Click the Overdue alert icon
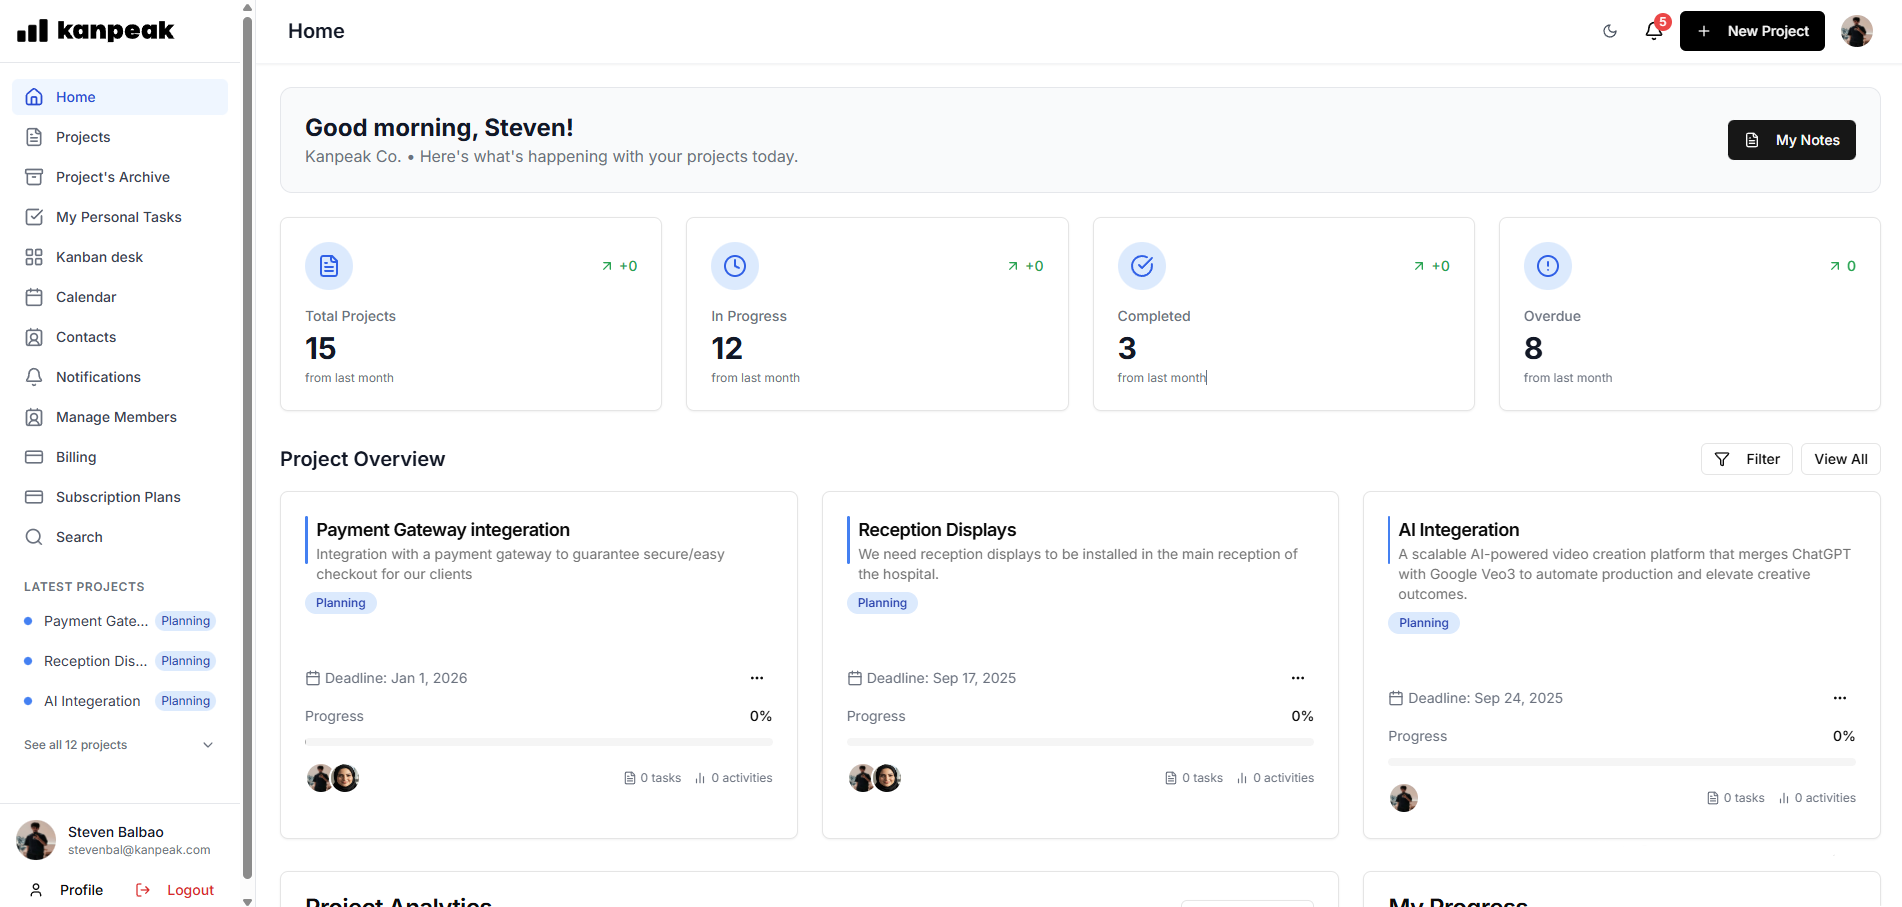1902x907 pixels. pyautogui.click(x=1547, y=266)
